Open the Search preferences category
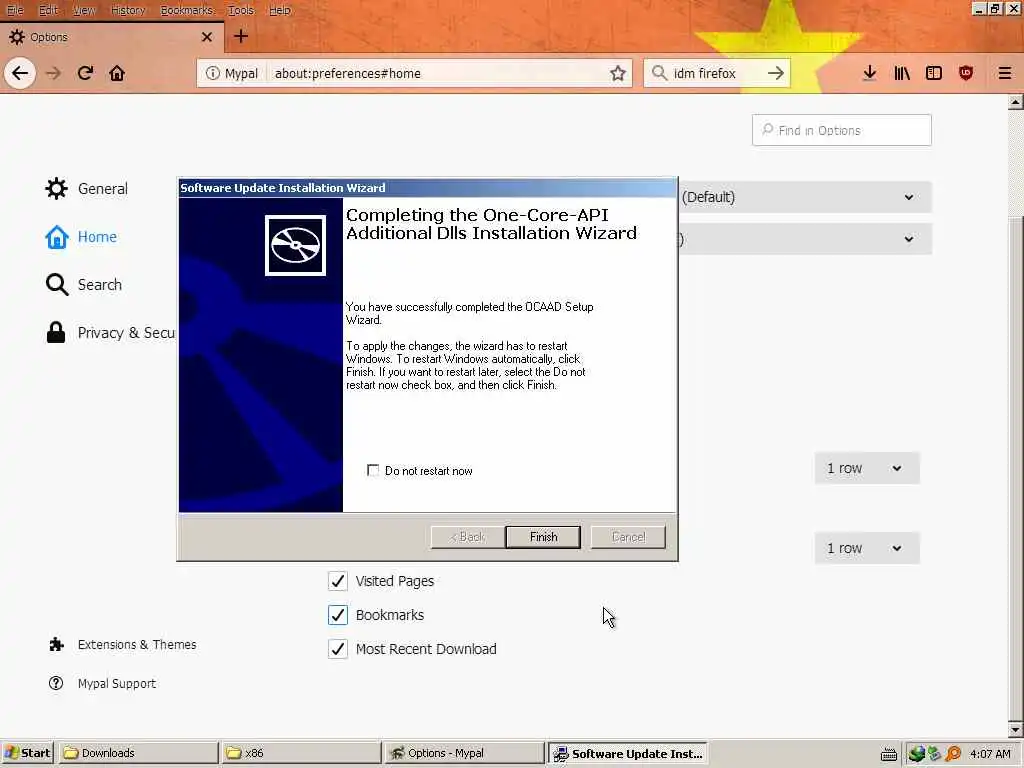Image resolution: width=1024 pixels, height=768 pixels. point(84,285)
